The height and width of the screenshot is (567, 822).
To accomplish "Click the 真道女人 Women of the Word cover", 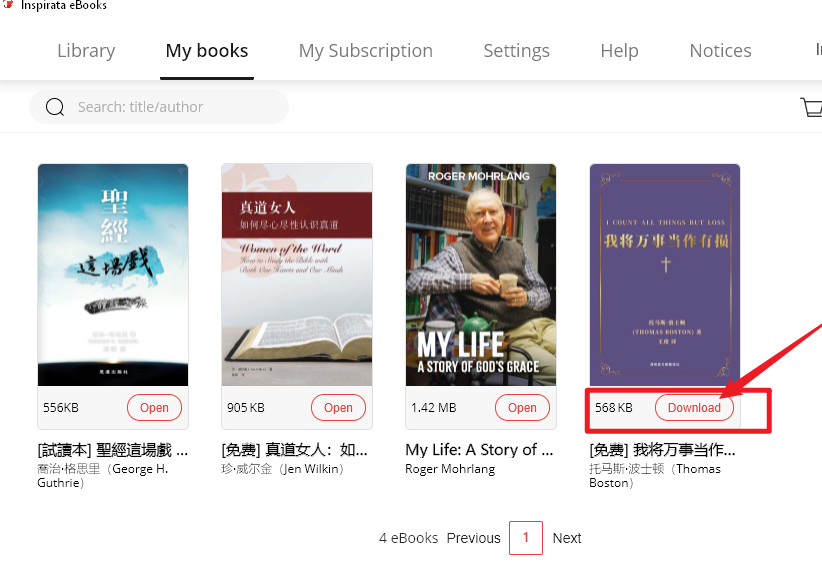I will tap(297, 275).
